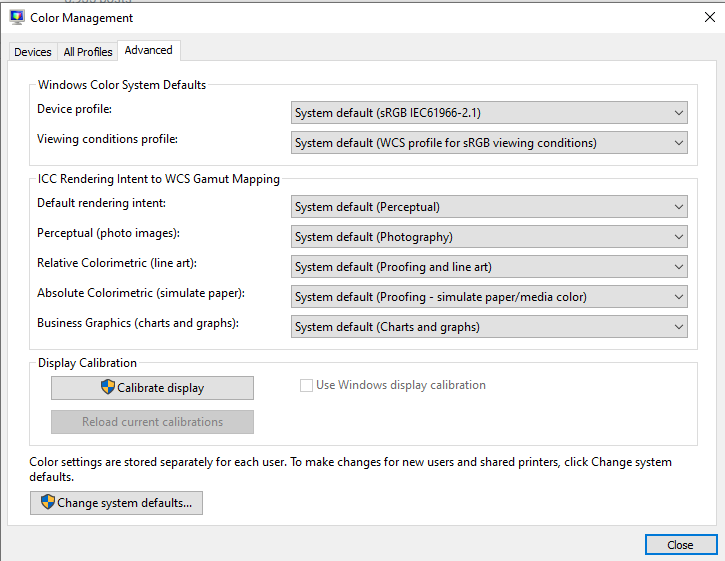Open Business Graphics (charts and graphs) dropdown
Image resolution: width=725 pixels, height=561 pixels.
(489, 327)
